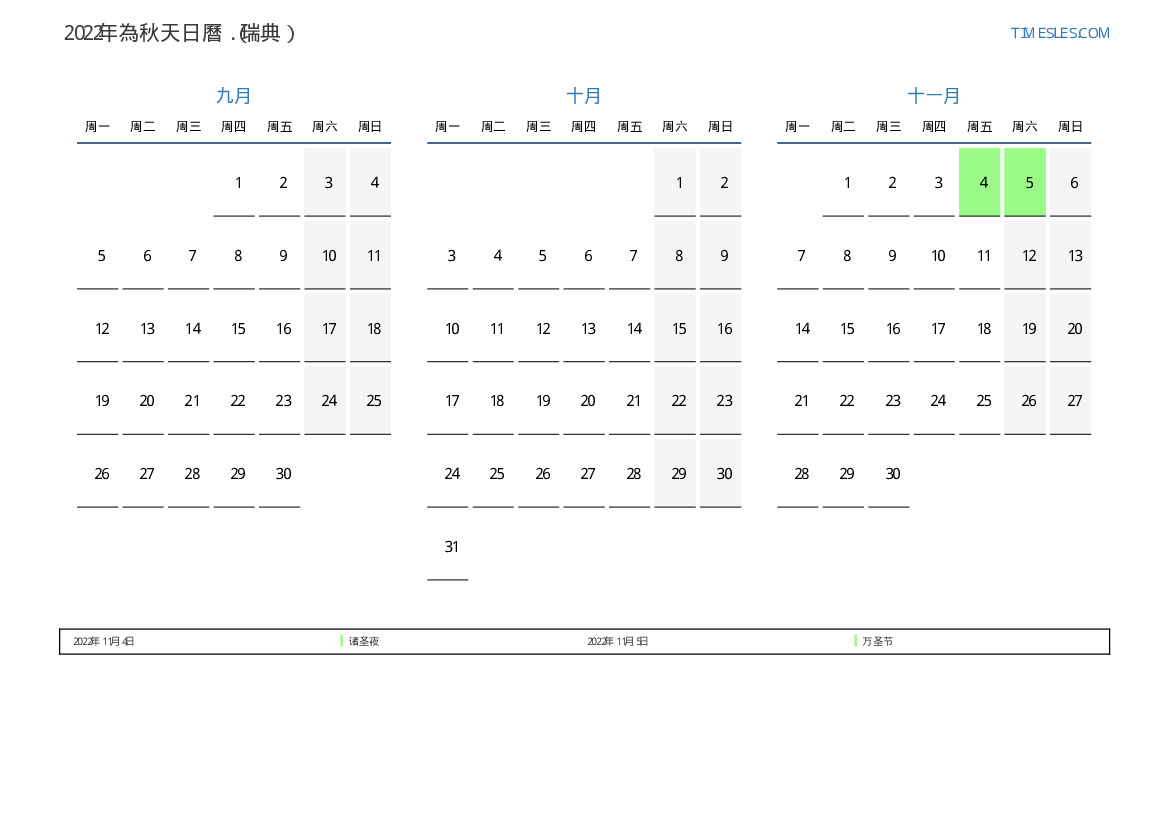Screen dimensions: 1169x827
Task: Click the 万圣节 holiday label
Action: point(877,641)
